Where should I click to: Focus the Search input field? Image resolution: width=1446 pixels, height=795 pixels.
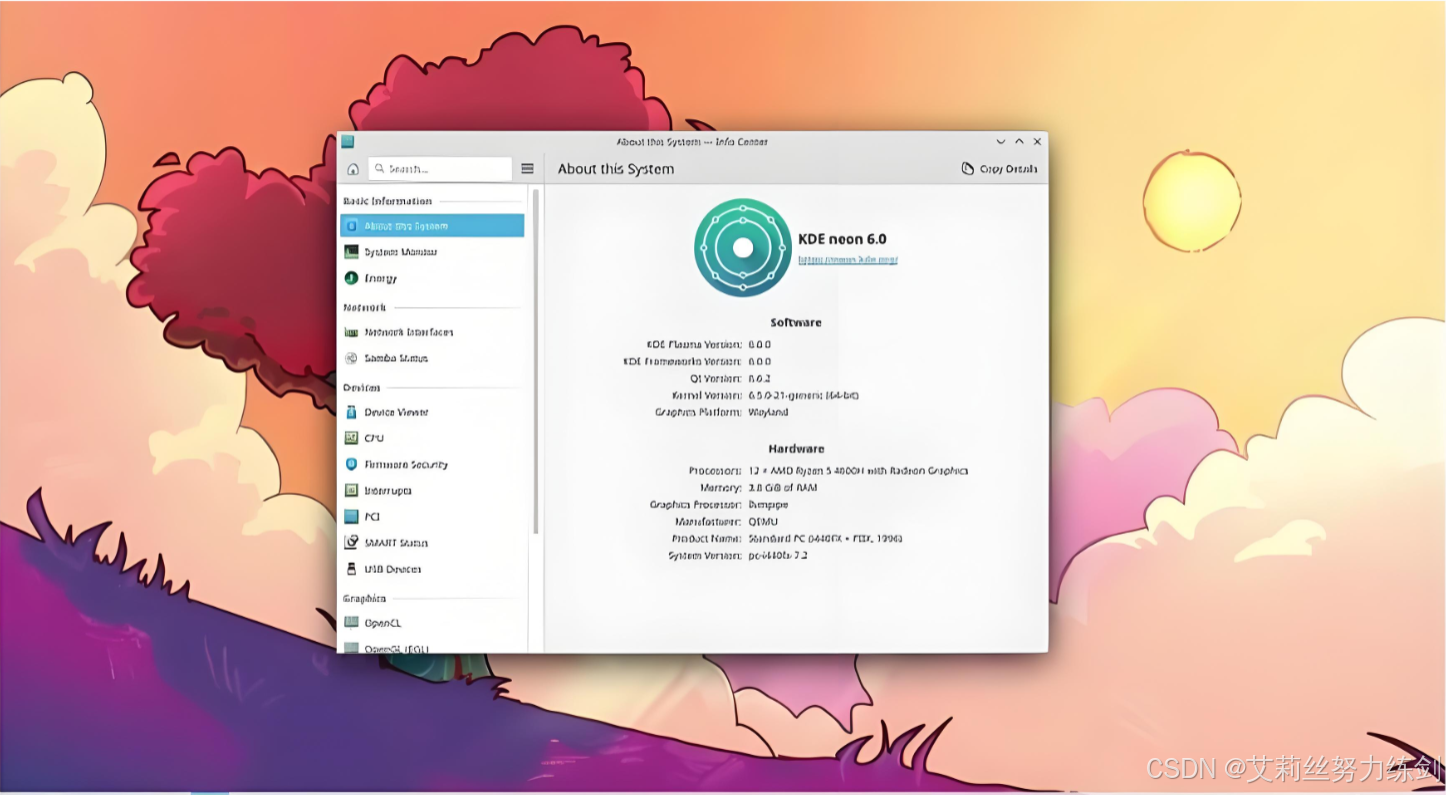pyautogui.click(x=440, y=169)
